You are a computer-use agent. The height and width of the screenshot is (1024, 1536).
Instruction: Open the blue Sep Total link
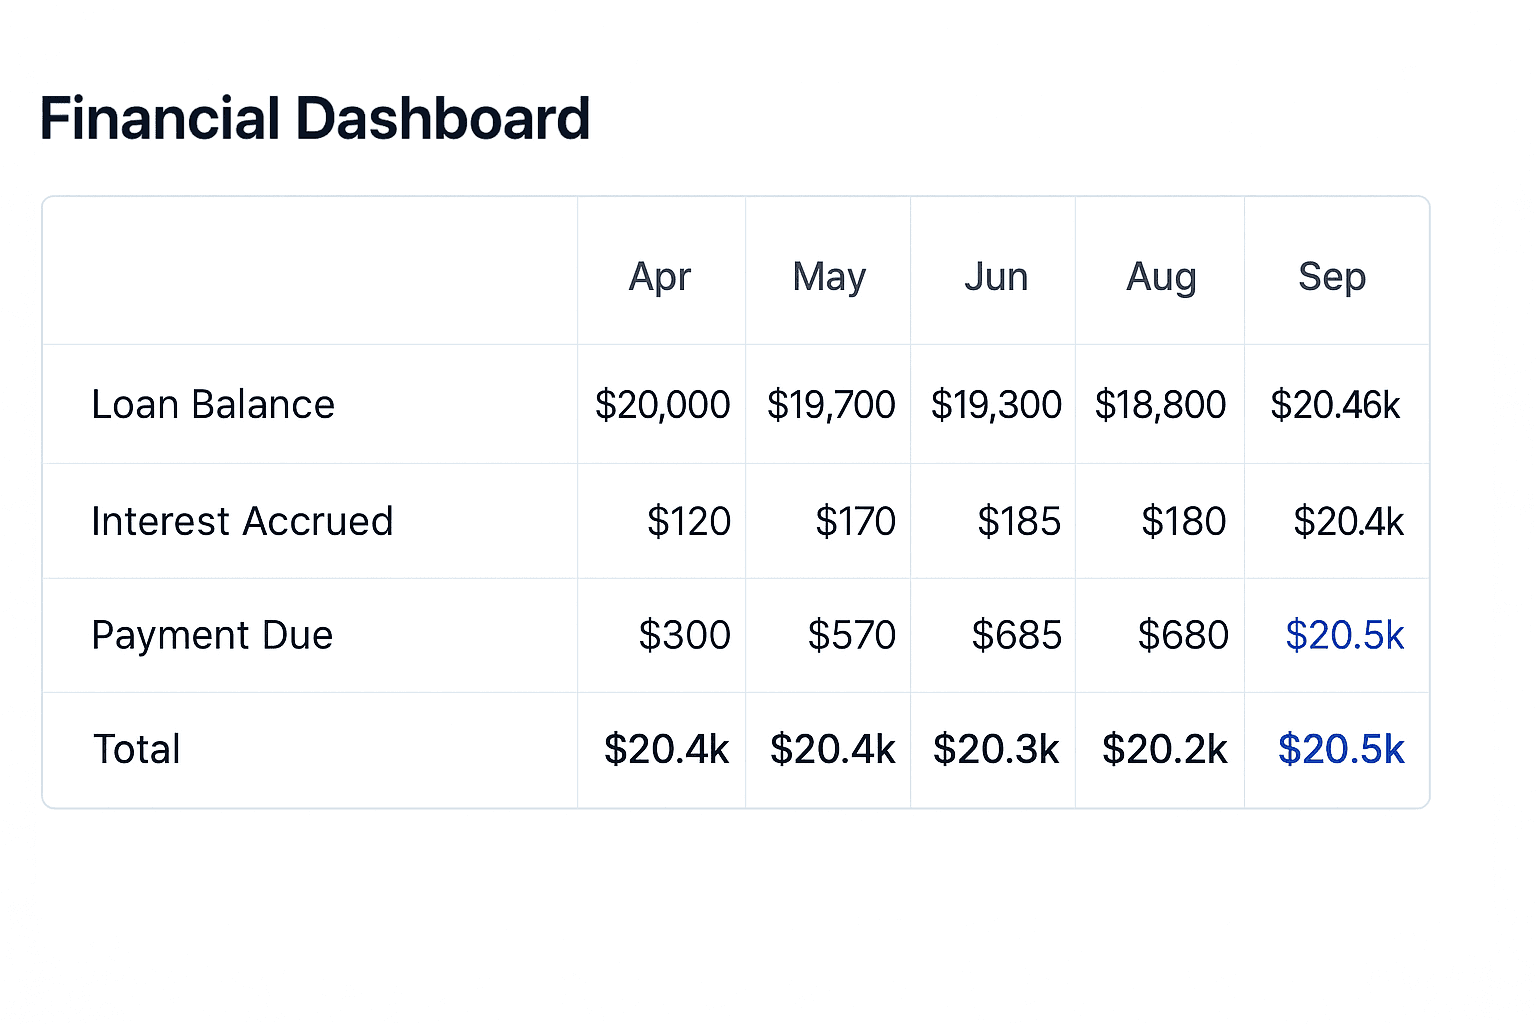coord(1341,750)
